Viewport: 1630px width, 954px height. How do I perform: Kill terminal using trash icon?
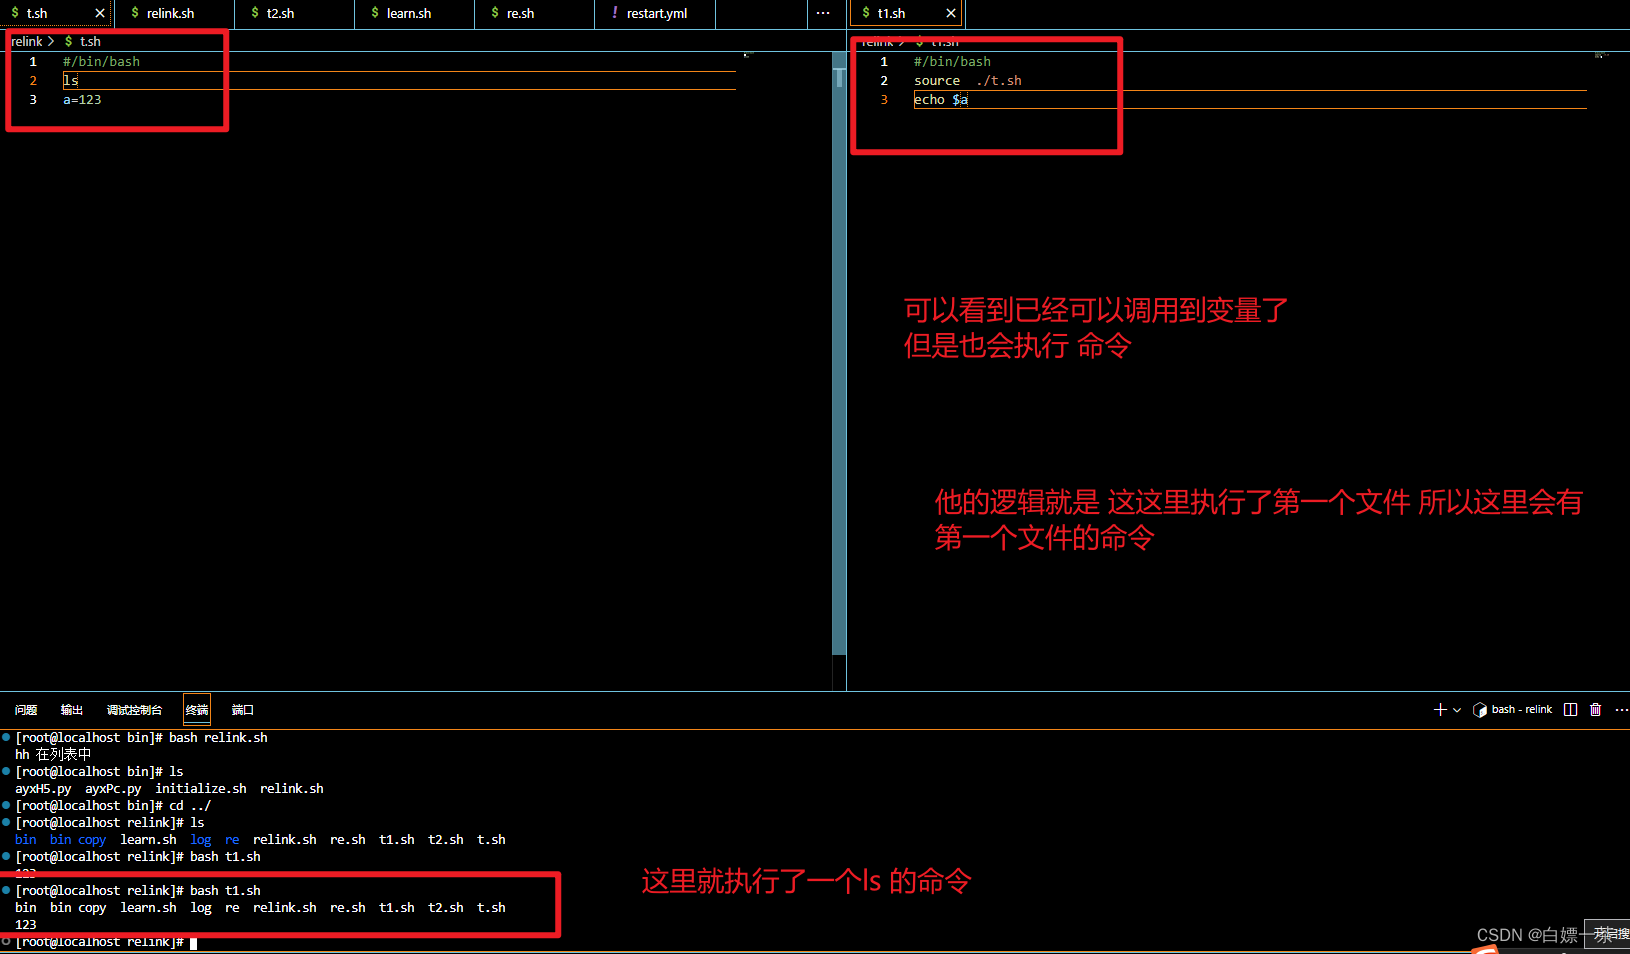[1596, 710]
